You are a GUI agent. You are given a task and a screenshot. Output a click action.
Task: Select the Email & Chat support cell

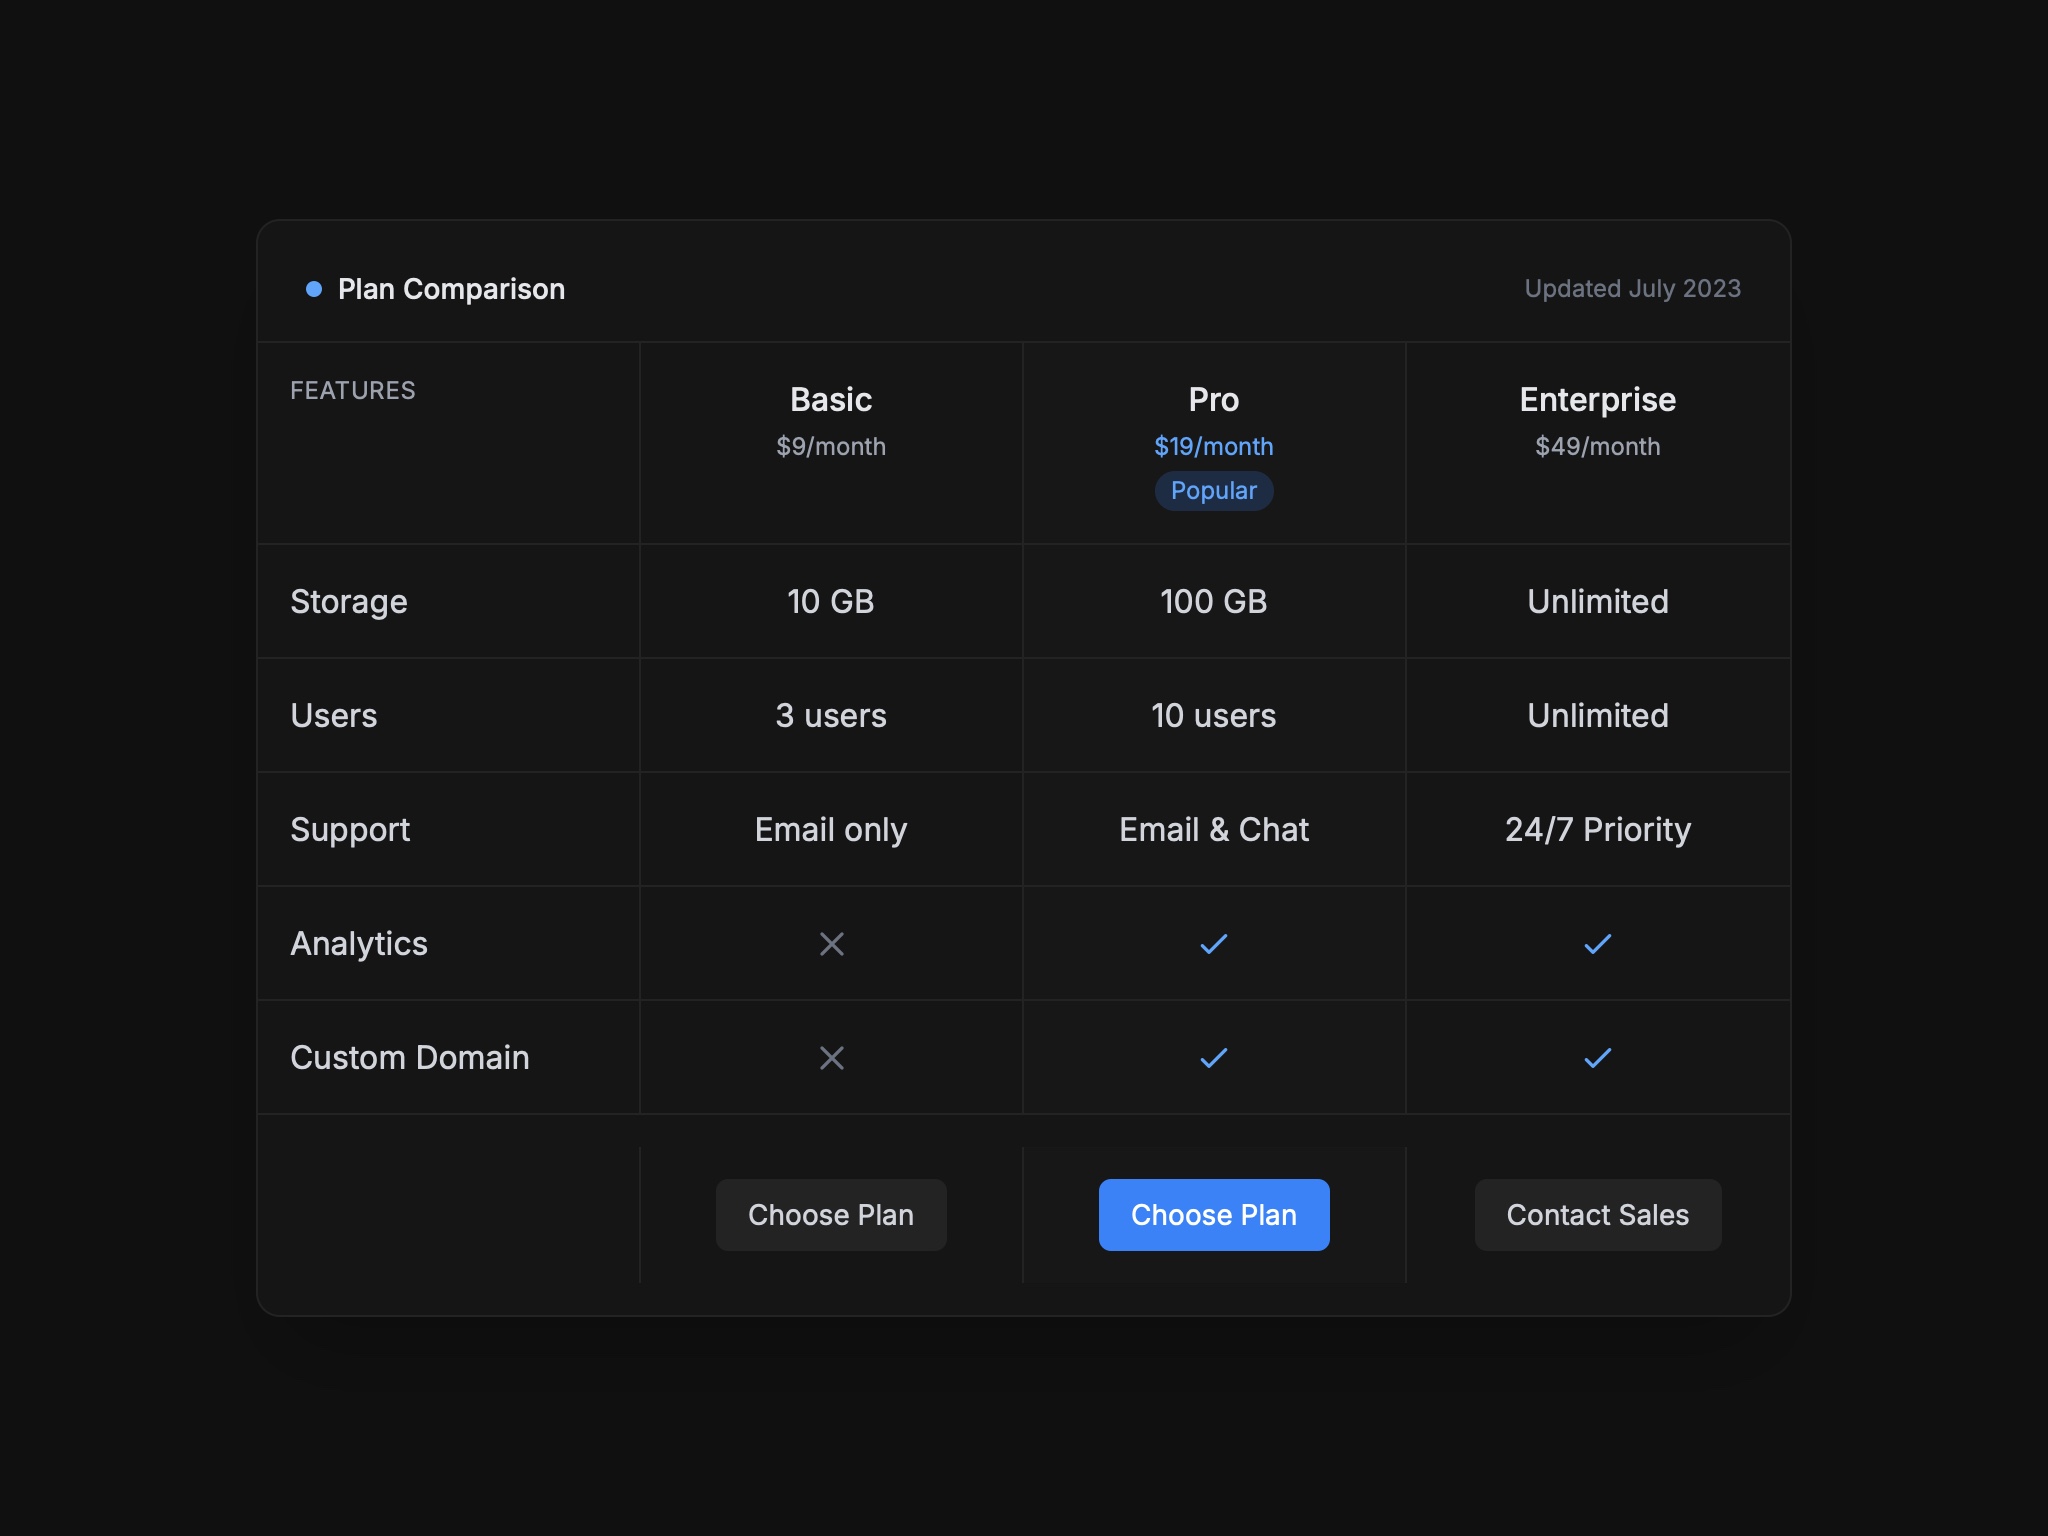1213,829
